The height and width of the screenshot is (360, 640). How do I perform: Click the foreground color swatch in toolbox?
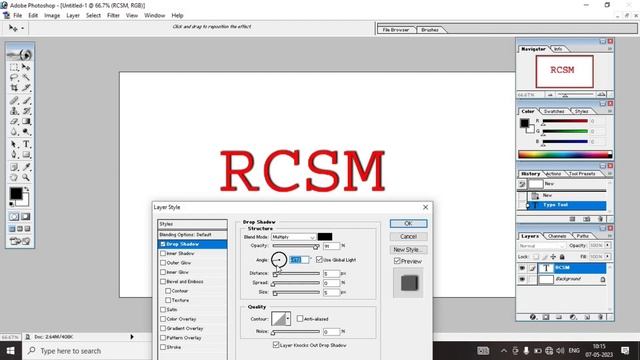[16, 193]
